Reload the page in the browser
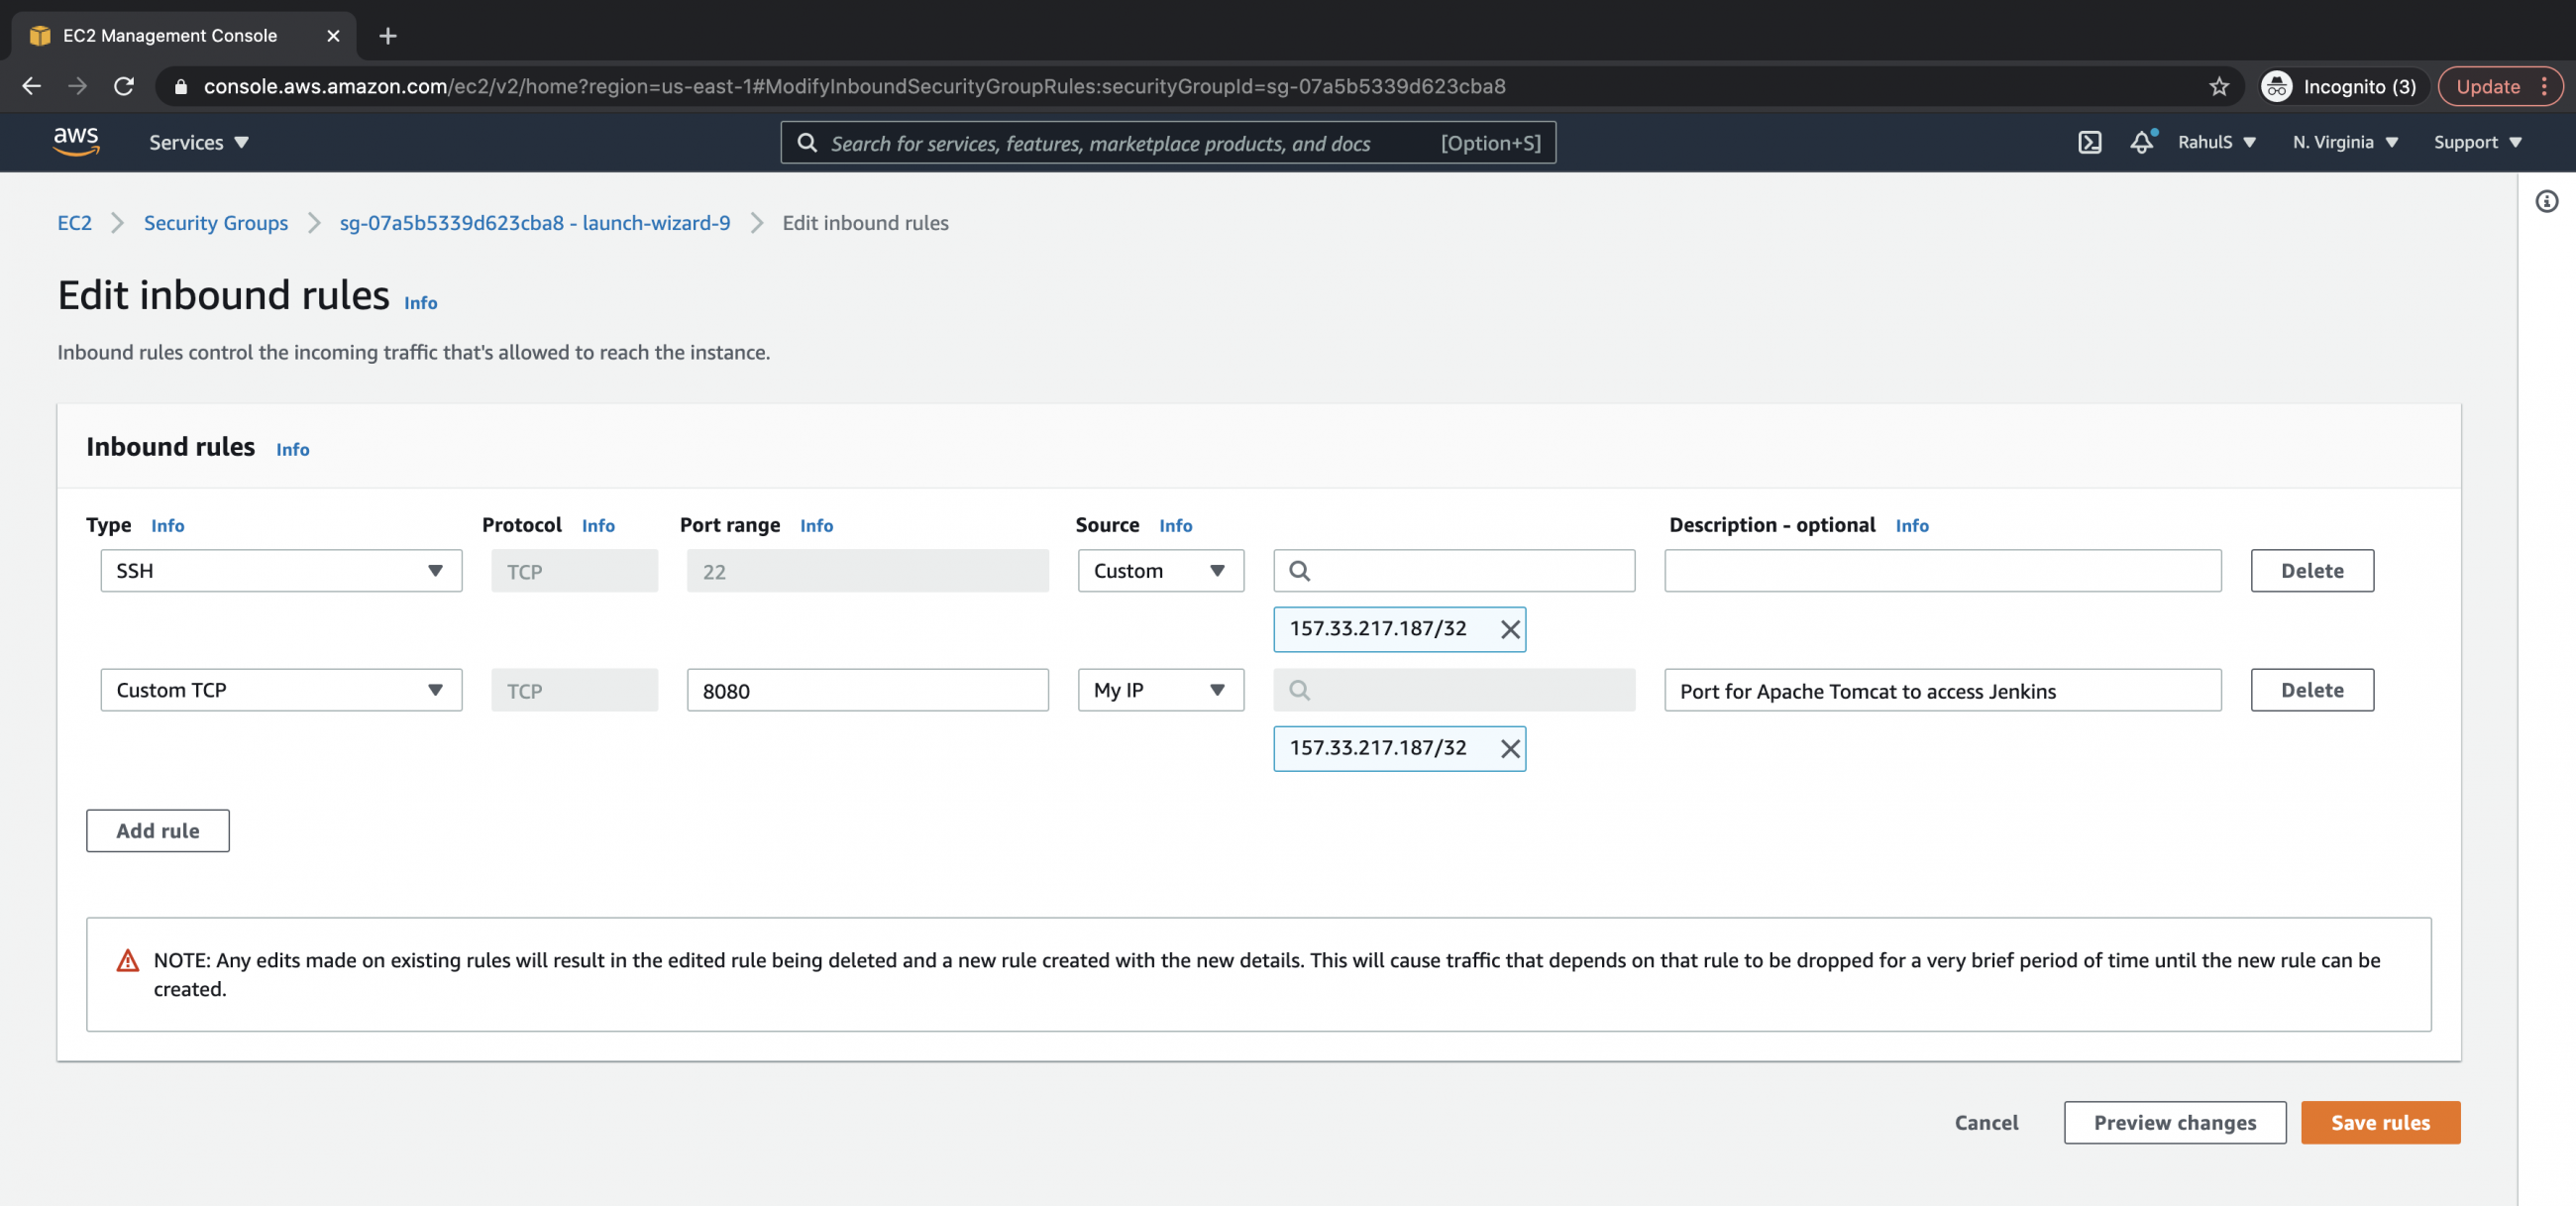 (124, 86)
